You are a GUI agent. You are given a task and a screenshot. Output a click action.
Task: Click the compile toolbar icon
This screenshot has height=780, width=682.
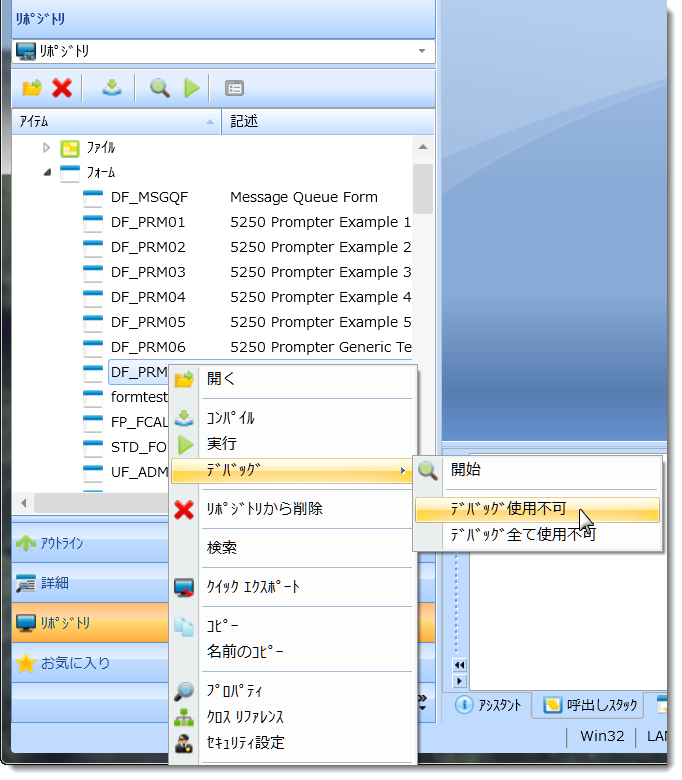click(x=111, y=88)
